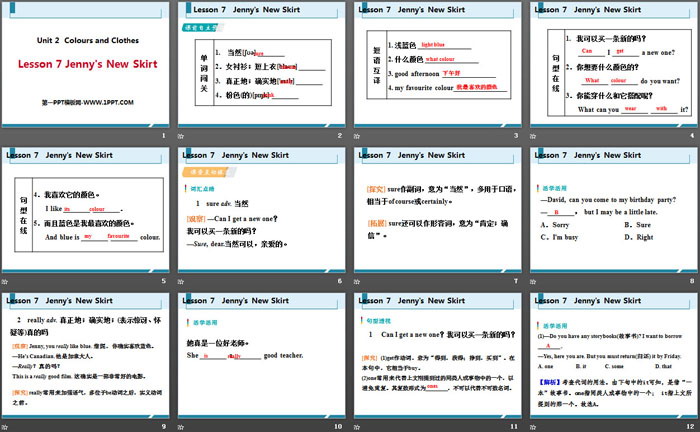
Task: Click the animation star icon under slide 11
Action: click(x=357, y=427)
